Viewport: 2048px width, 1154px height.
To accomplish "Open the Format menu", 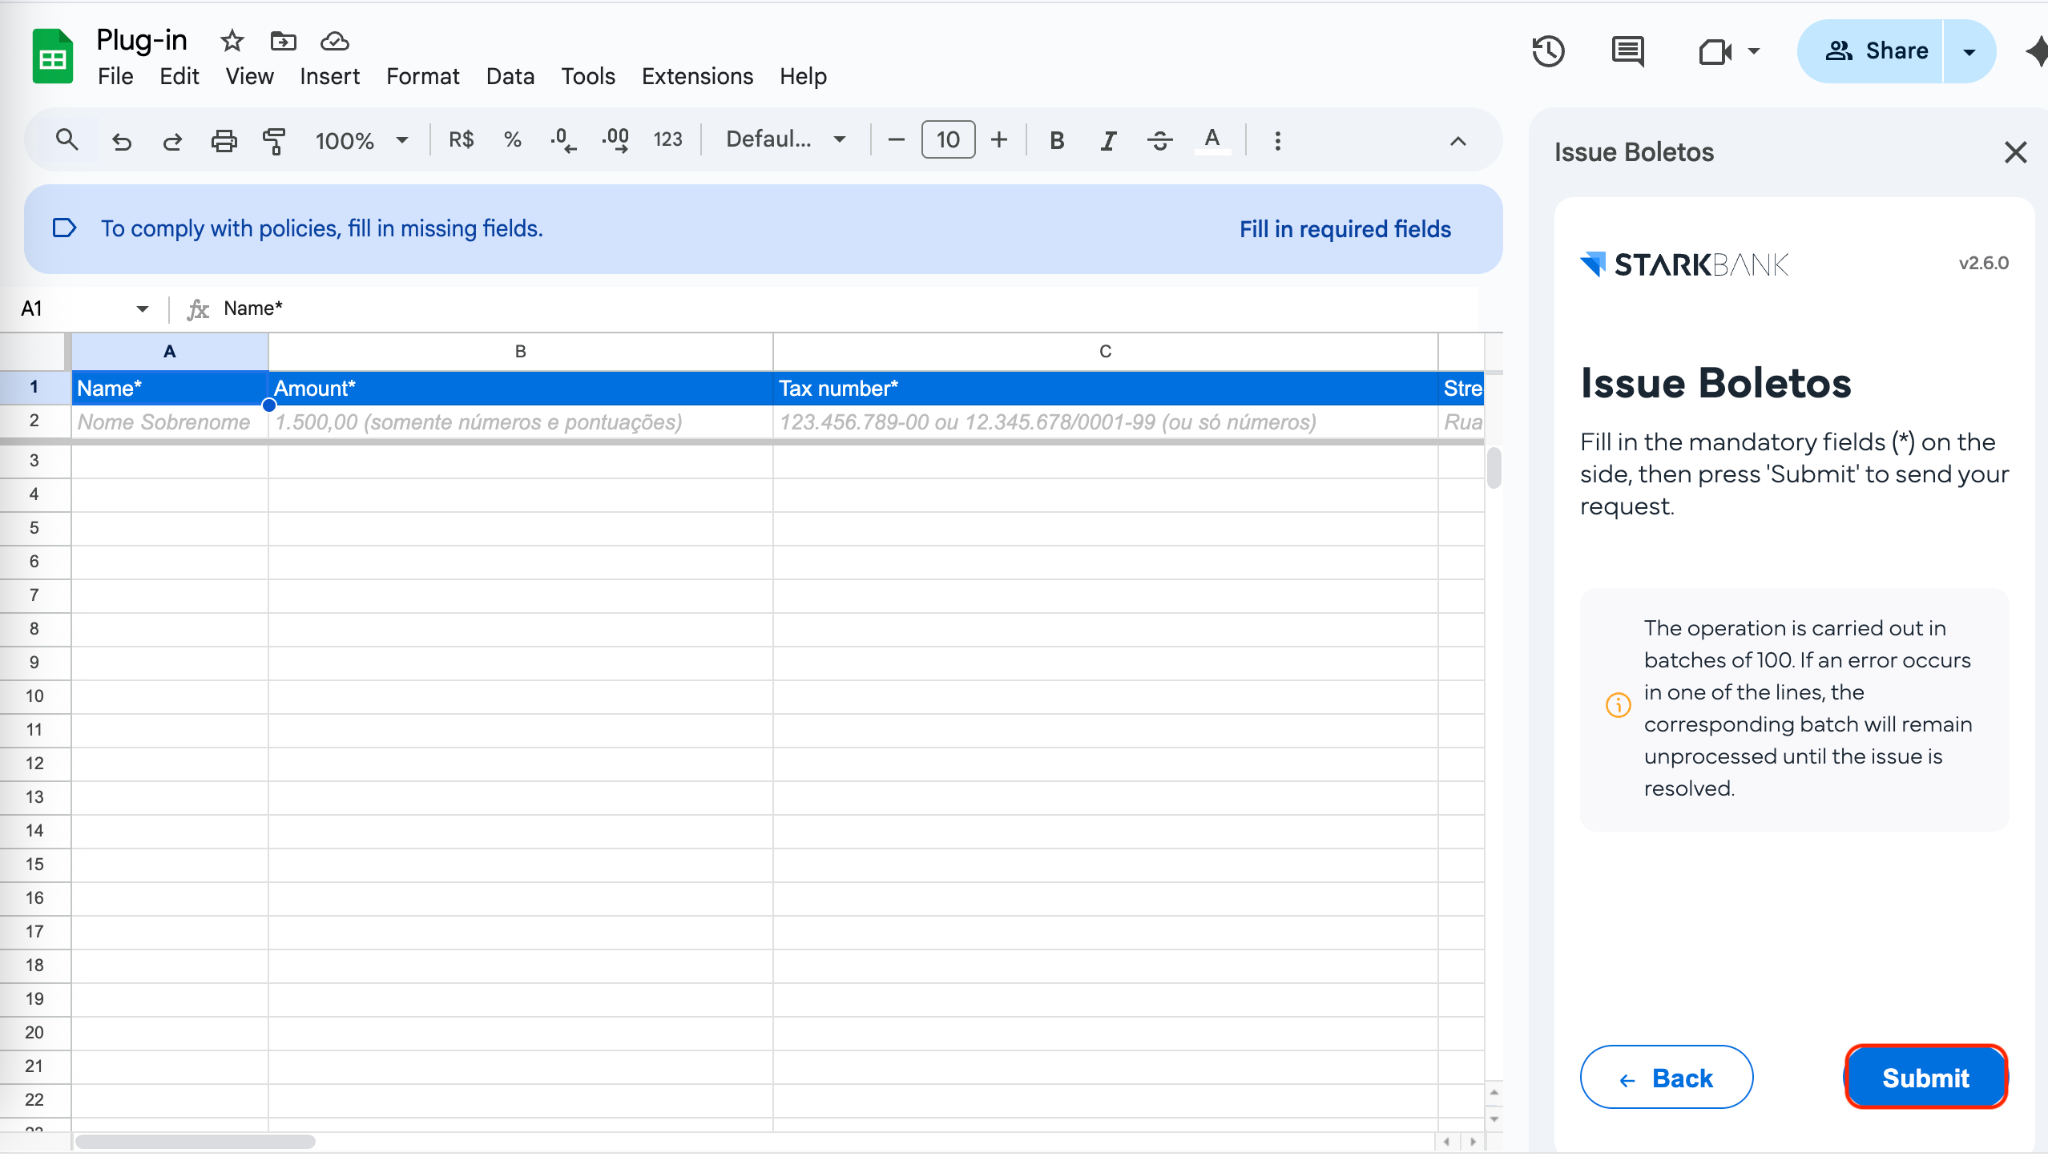I will pyautogui.click(x=422, y=76).
